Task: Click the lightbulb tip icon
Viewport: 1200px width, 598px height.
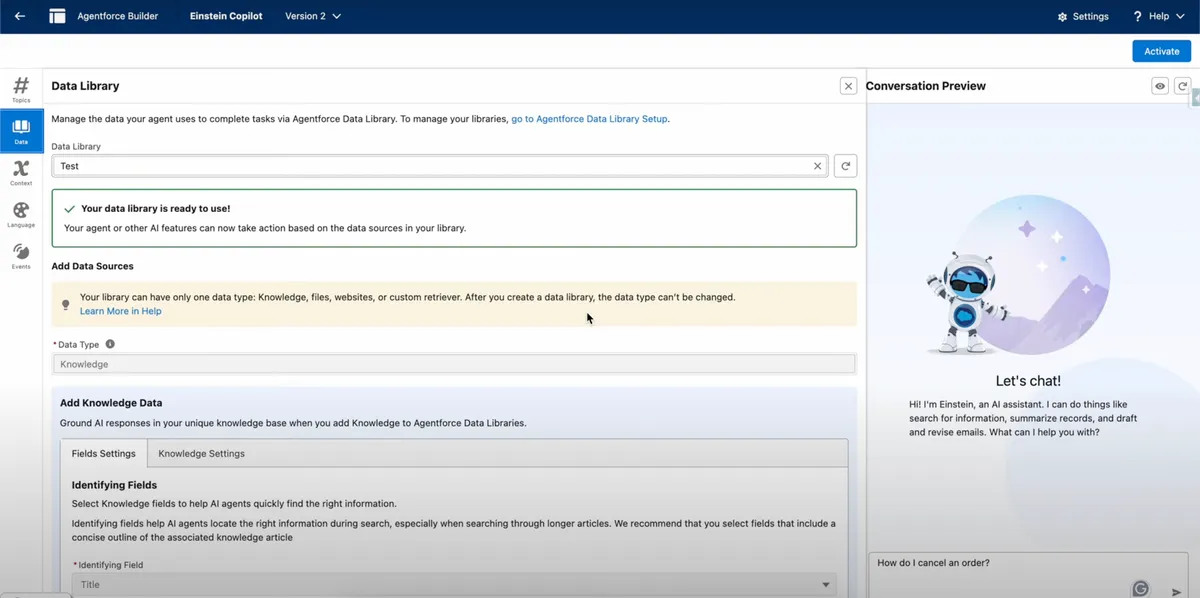Action: pos(66,304)
